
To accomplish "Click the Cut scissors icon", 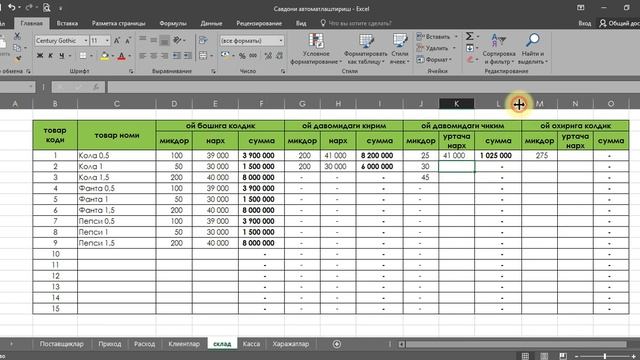I will click(x=17, y=37).
